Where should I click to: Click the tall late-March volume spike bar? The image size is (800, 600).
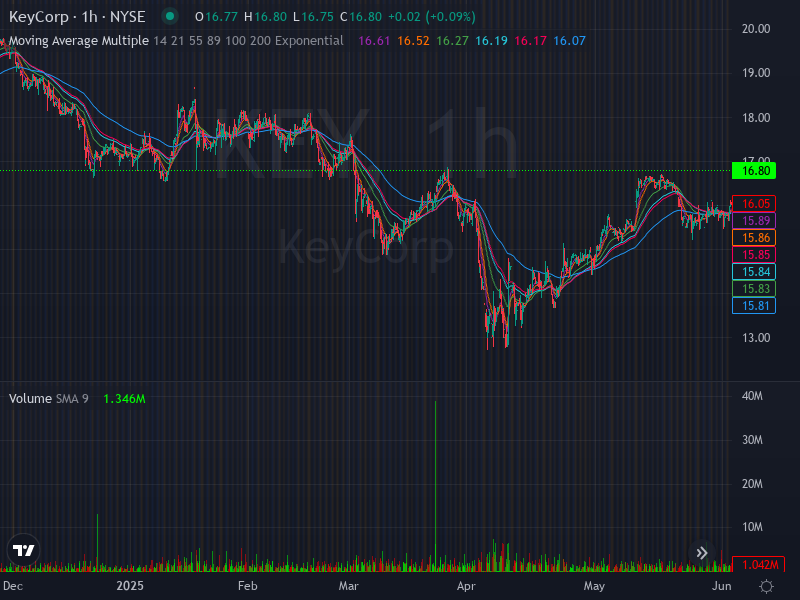click(435, 486)
